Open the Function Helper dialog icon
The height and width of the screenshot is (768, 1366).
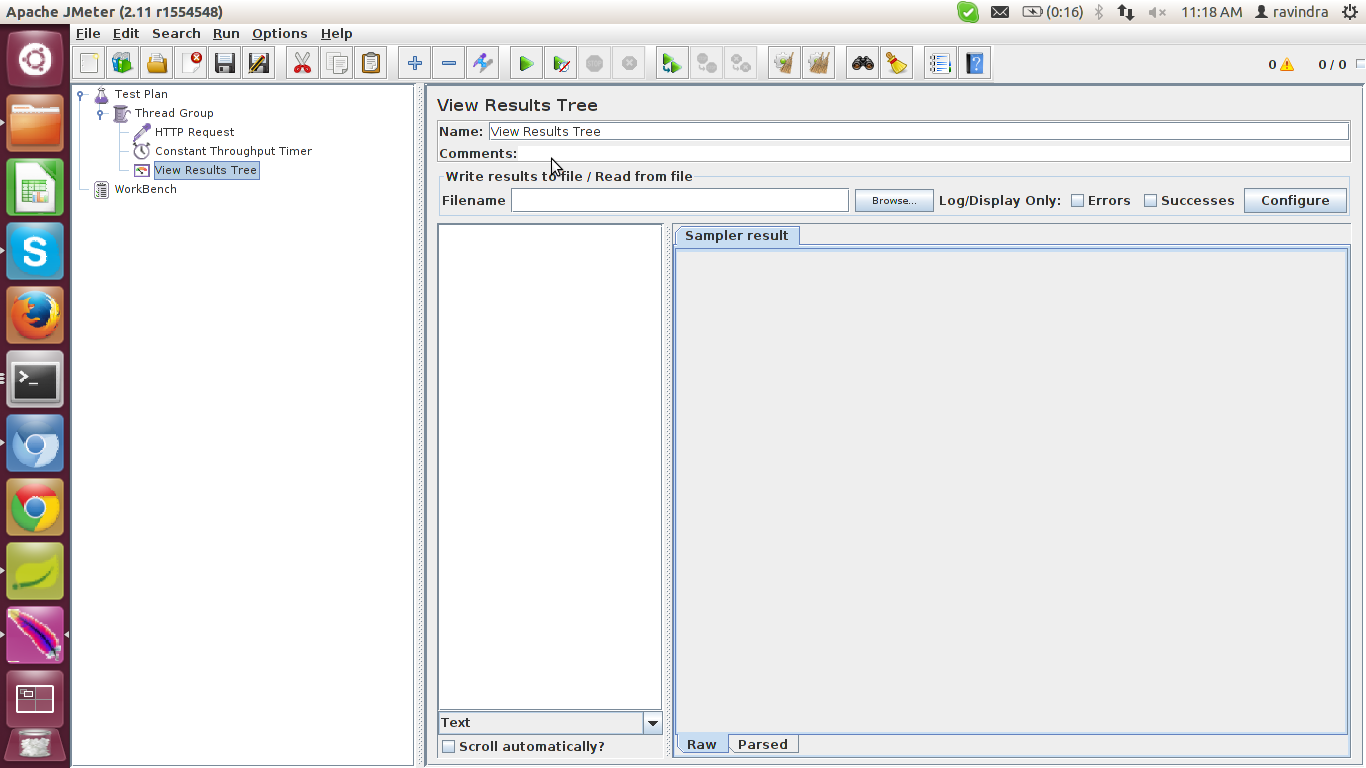point(941,64)
